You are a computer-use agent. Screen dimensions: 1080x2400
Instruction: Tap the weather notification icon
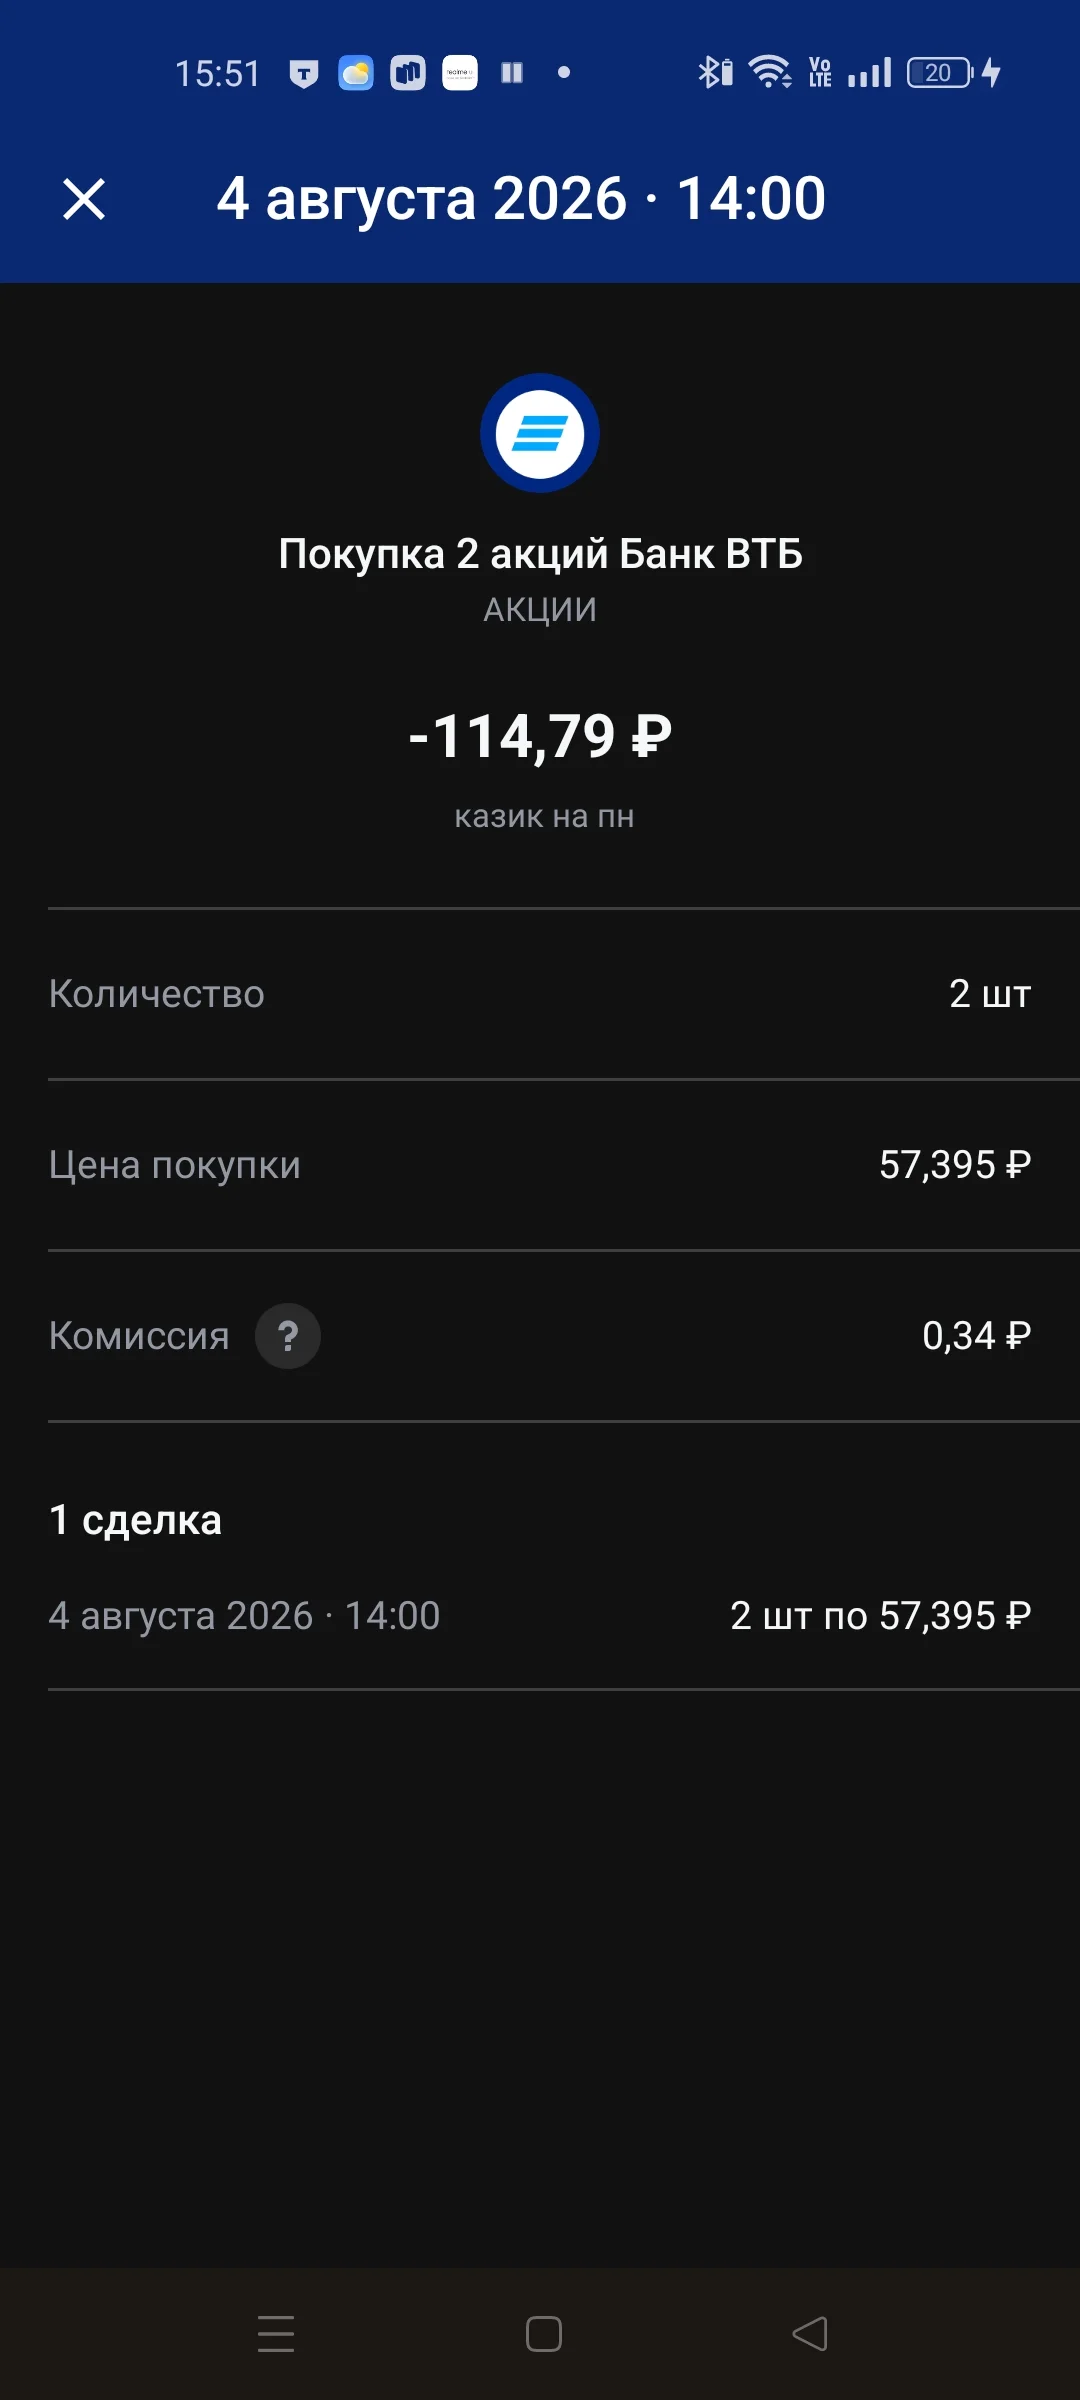pos(356,73)
